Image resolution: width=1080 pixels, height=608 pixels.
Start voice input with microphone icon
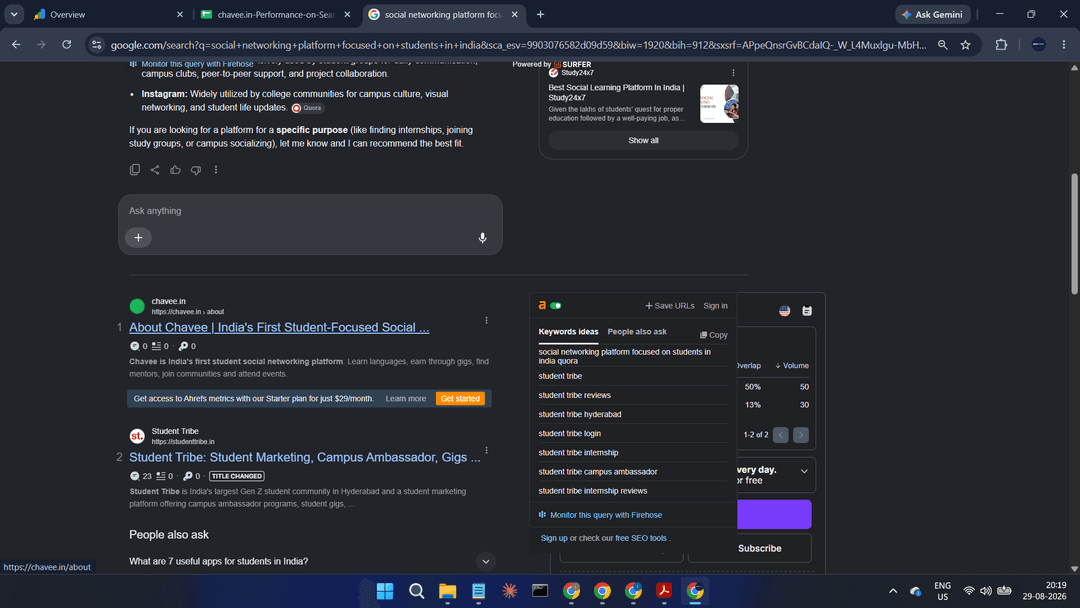[482, 238]
